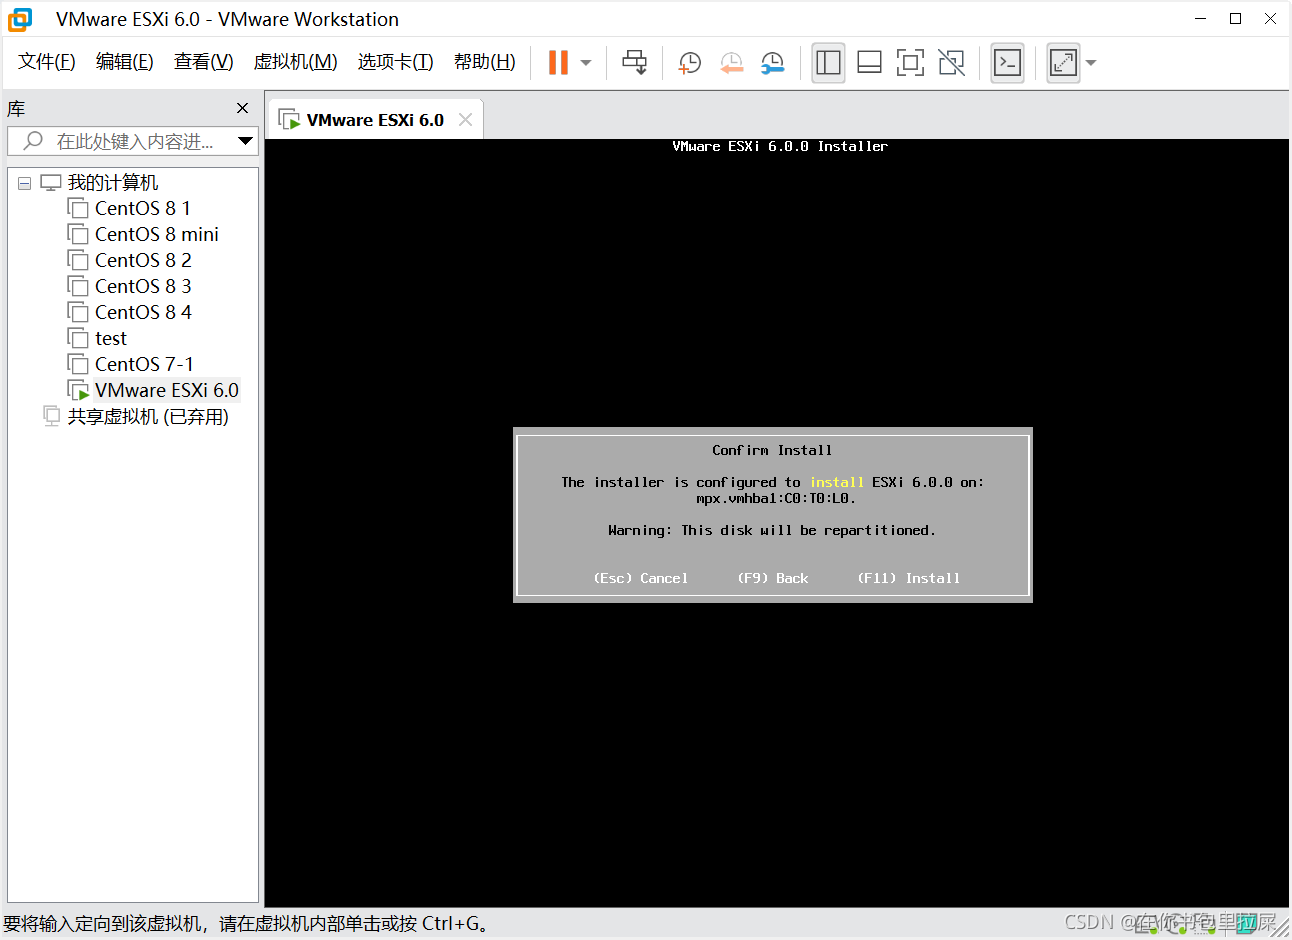Open the library search dropdown arrow

(245, 141)
